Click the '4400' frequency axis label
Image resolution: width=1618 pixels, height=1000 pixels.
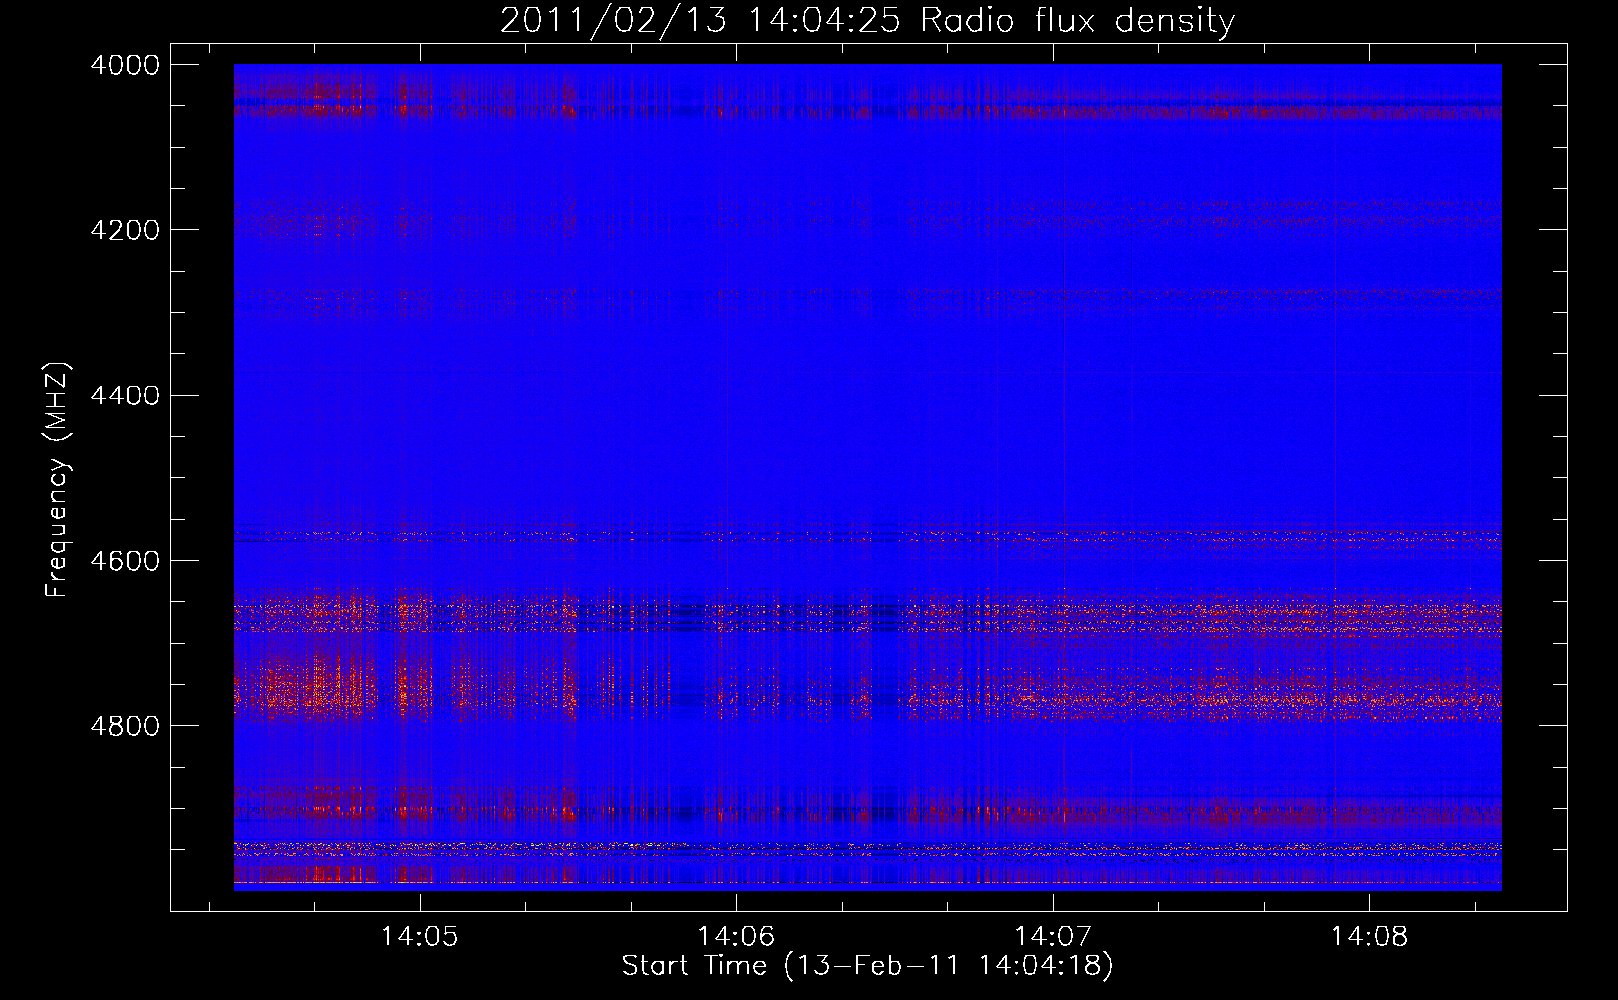click(125, 396)
